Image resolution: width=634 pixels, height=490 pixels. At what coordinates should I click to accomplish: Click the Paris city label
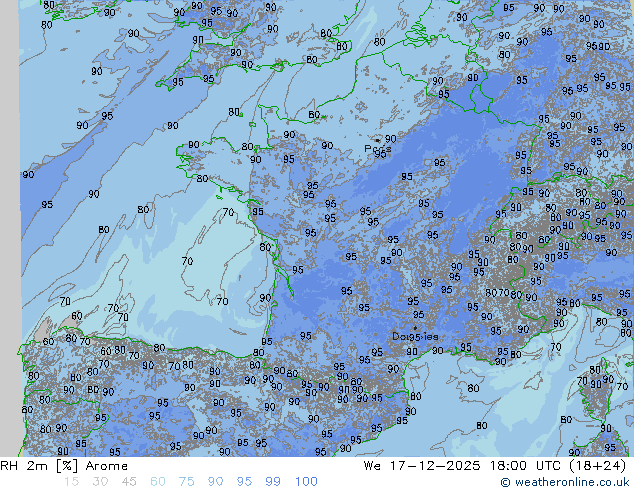pyautogui.click(x=378, y=149)
